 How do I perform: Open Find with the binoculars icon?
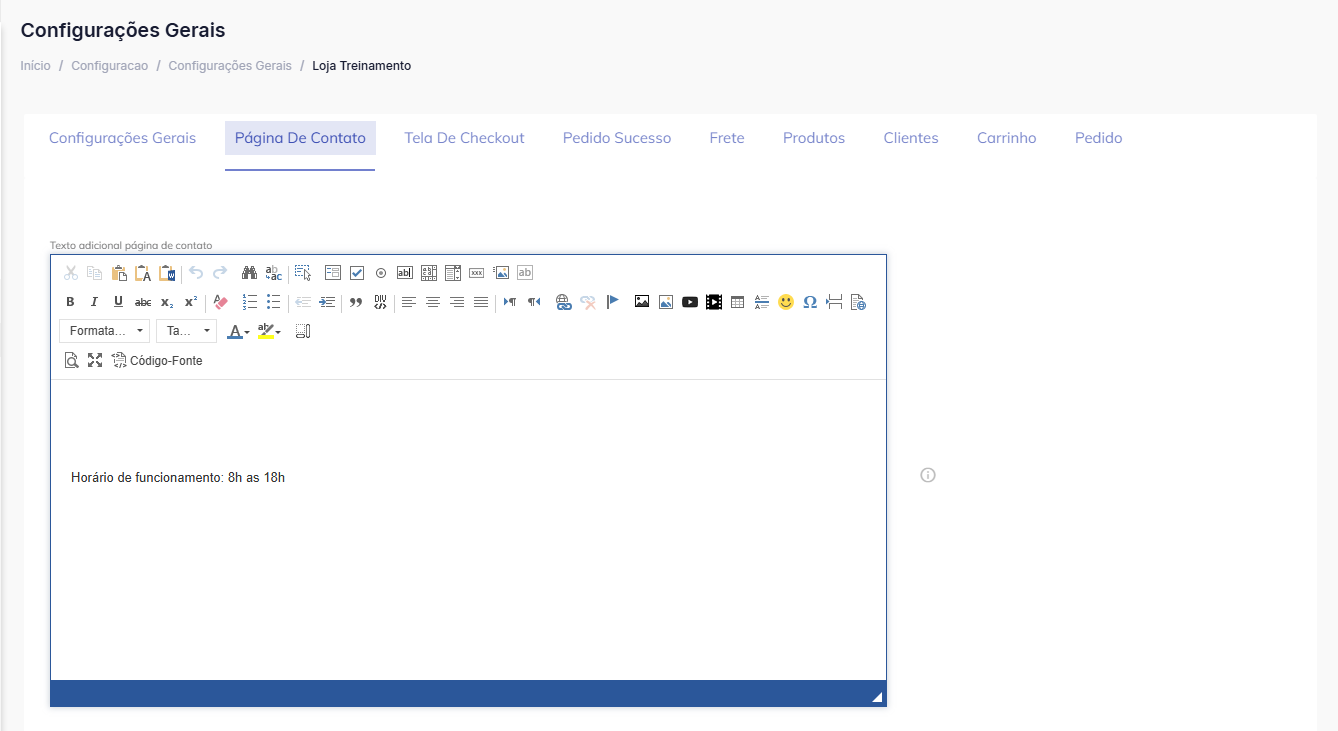pyautogui.click(x=250, y=273)
